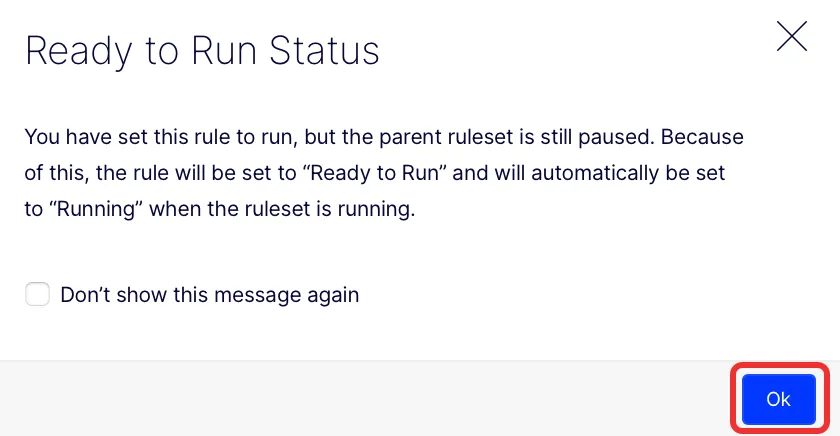Tick the empty square box beside Don't show

38,294
